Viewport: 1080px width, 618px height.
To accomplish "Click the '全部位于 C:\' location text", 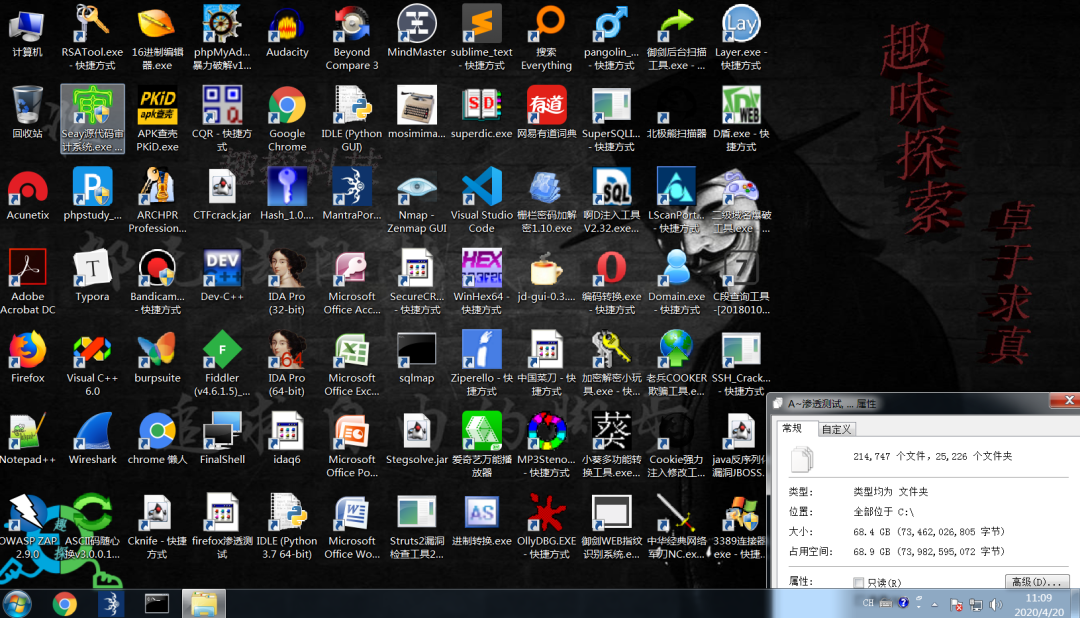I will tap(884, 511).
